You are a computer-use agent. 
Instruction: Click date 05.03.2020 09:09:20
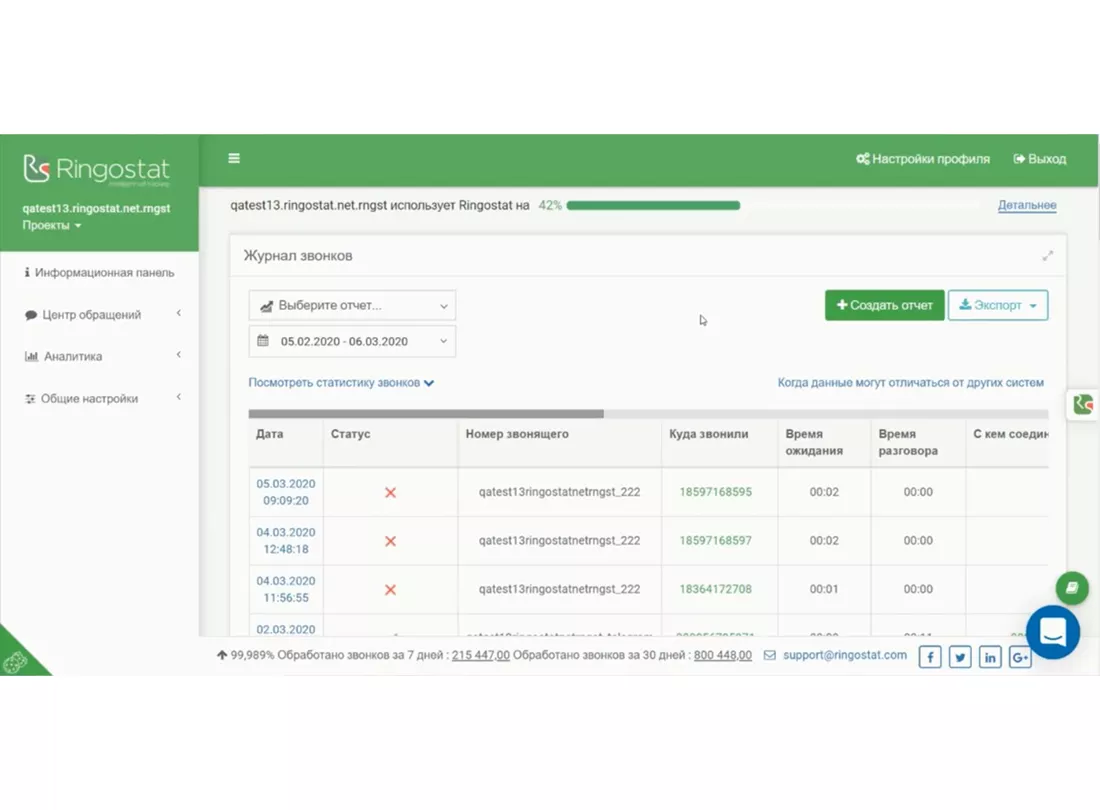(x=286, y=492)
